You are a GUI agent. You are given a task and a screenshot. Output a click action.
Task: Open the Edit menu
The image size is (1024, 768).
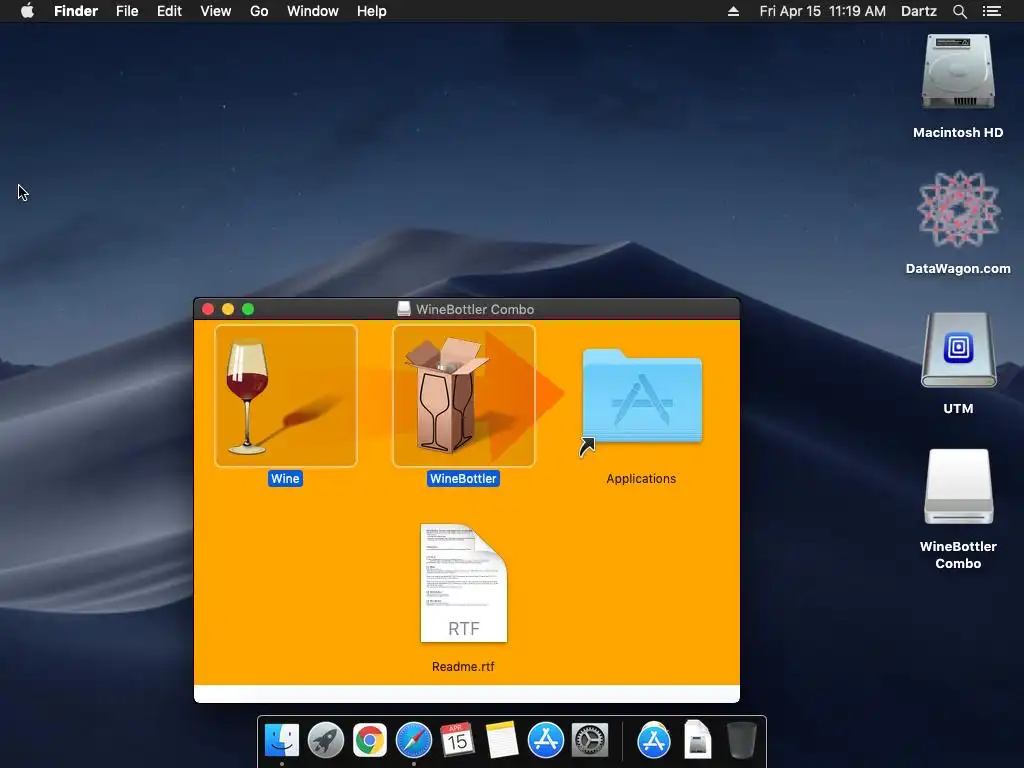pyautogui.click(x=169, y=11)
